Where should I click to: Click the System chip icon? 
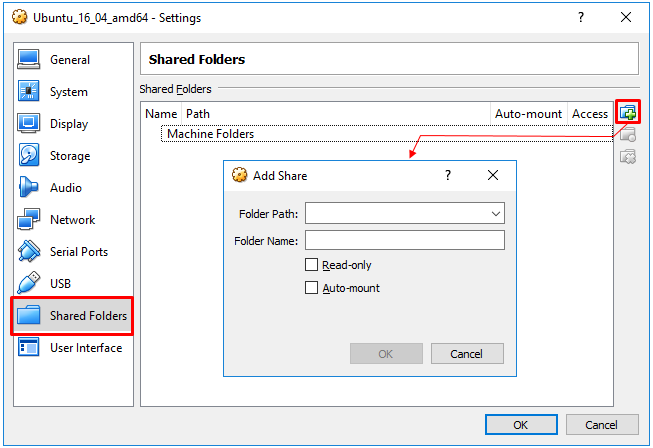click(x=28, y=91)
